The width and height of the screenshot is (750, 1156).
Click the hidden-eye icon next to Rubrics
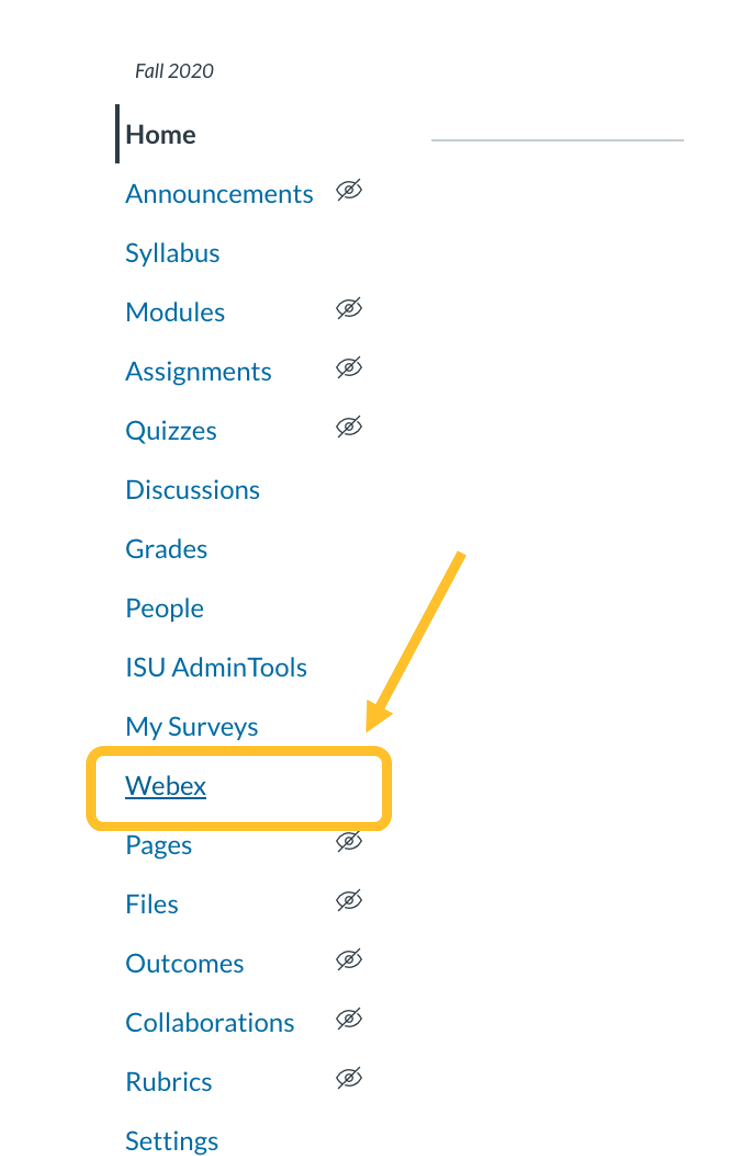tap(348, 1079)
